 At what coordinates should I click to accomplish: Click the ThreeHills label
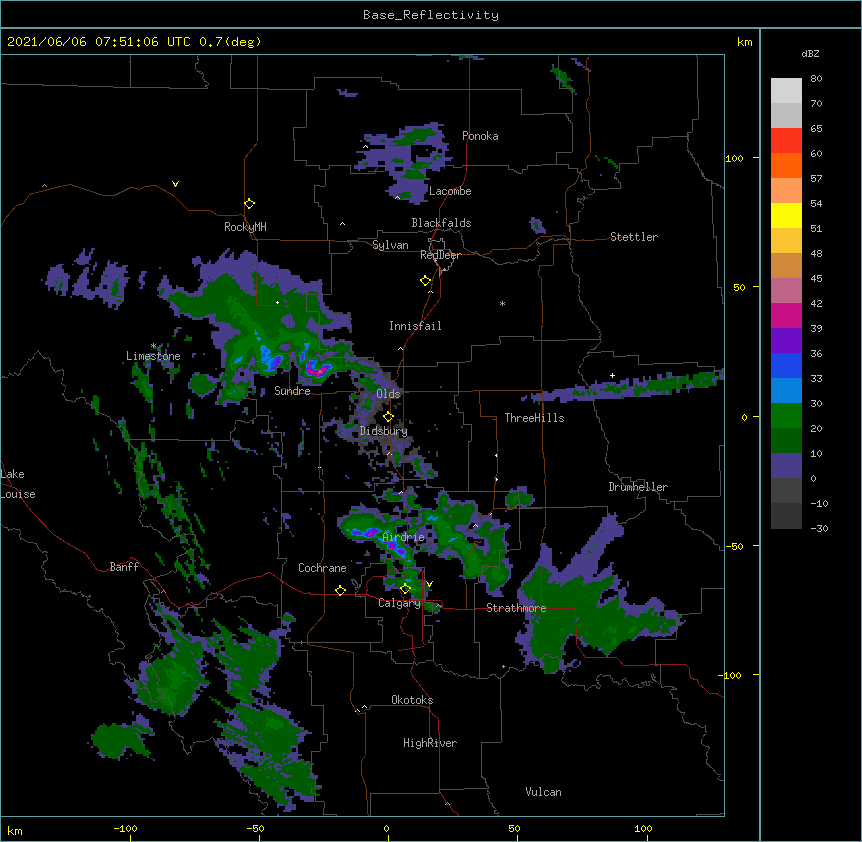coord(534,418)
